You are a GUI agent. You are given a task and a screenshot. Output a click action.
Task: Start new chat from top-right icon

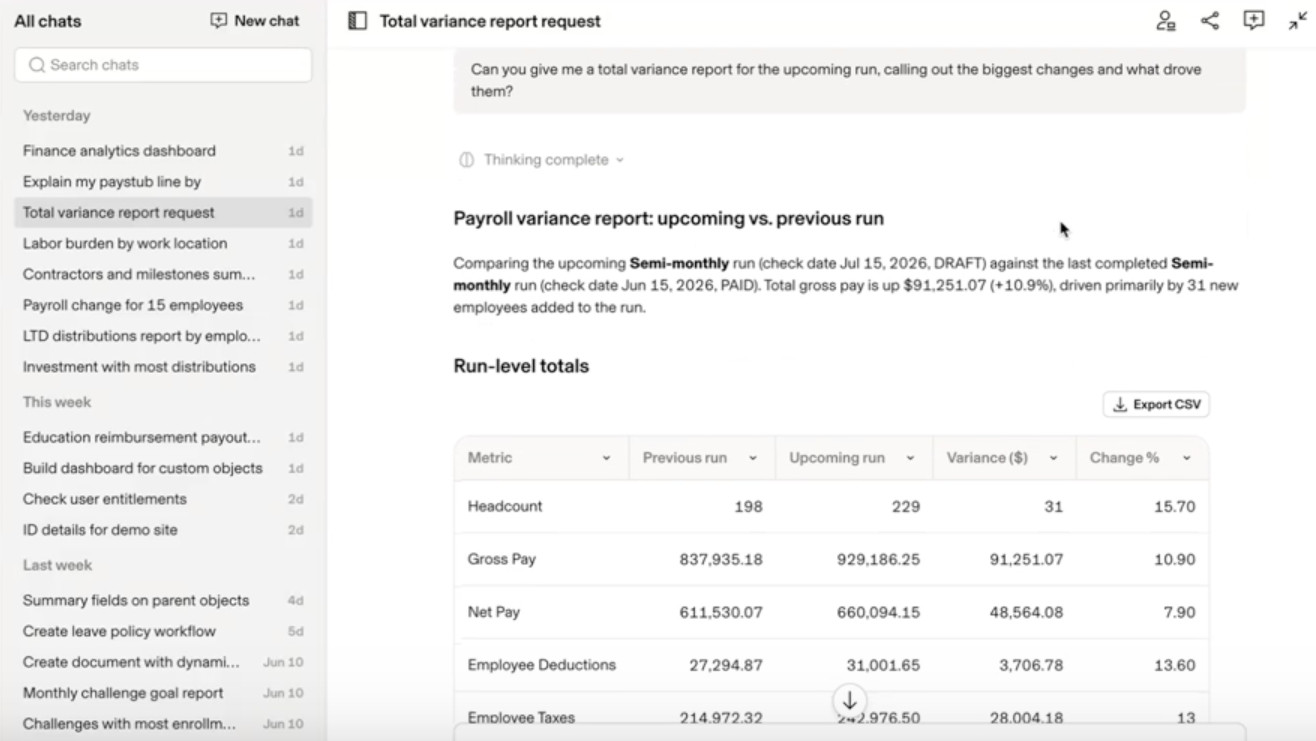[1254, 21]
